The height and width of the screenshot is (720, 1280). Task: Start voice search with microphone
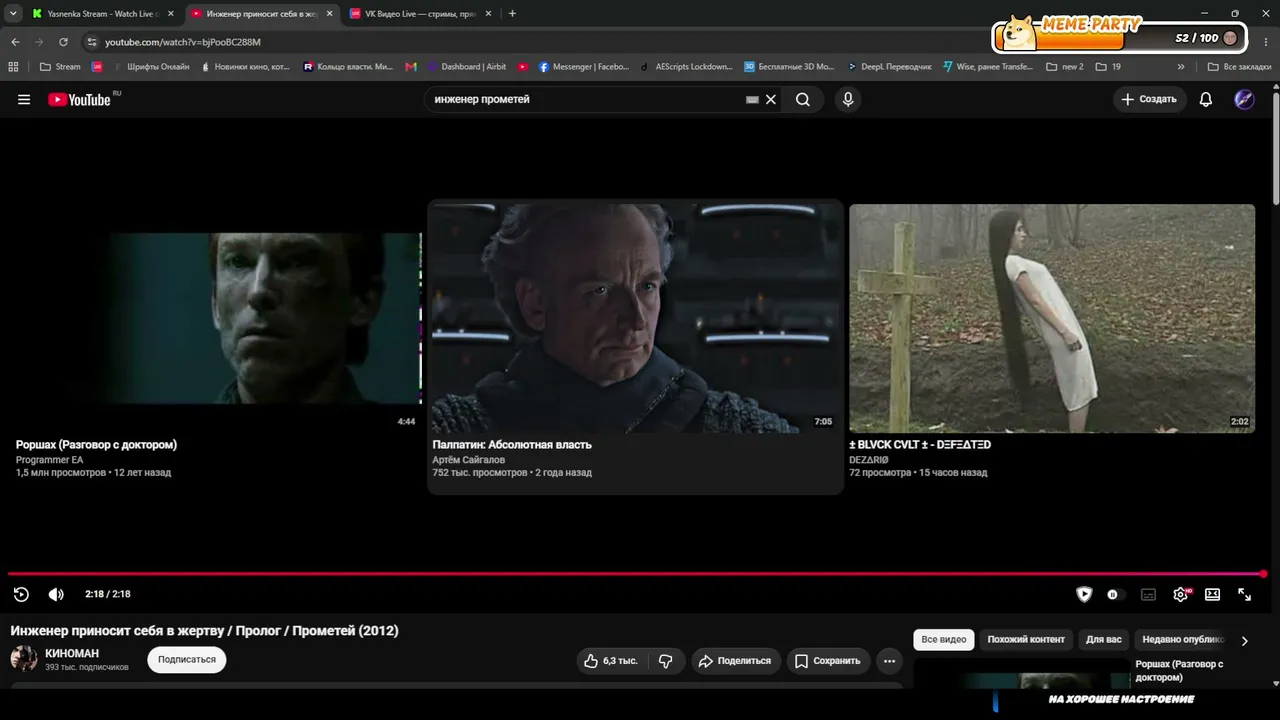(848, 100)
